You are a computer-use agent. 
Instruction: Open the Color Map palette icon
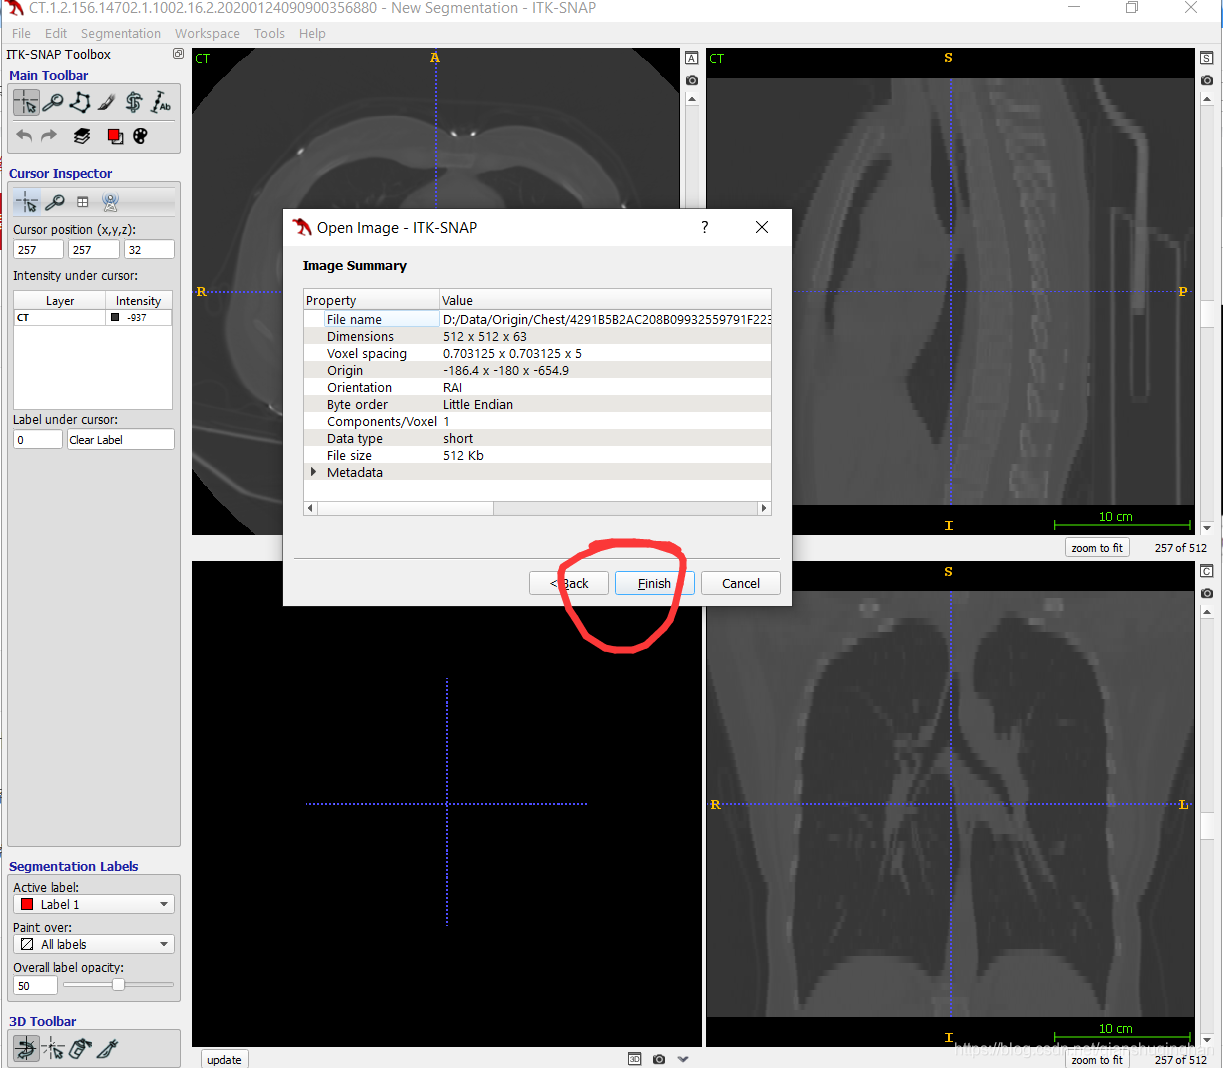140,136
